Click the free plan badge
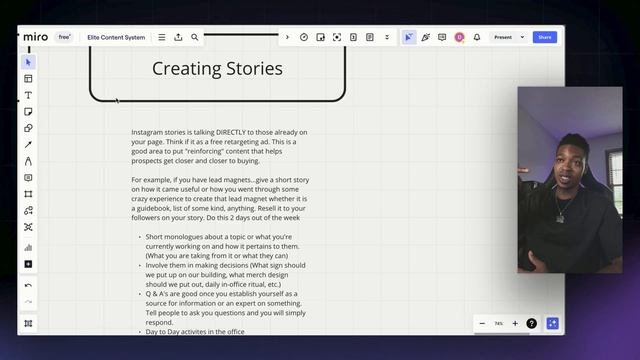Image resolution: width=640 pixels, height=360 pixels. (64, 37)
